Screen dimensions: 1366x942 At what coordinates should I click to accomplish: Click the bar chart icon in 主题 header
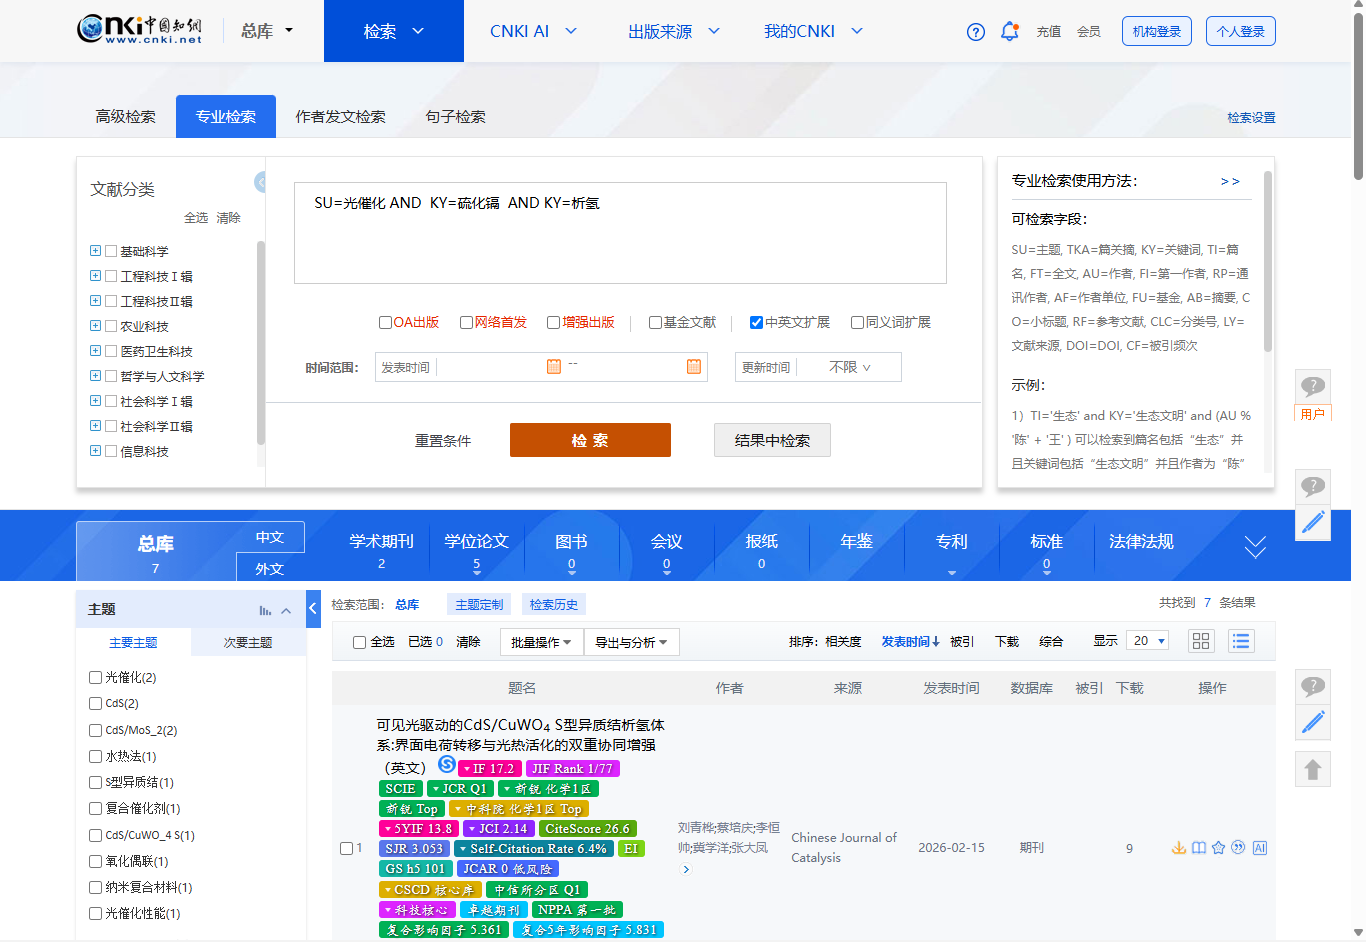[x=265, y=610]
